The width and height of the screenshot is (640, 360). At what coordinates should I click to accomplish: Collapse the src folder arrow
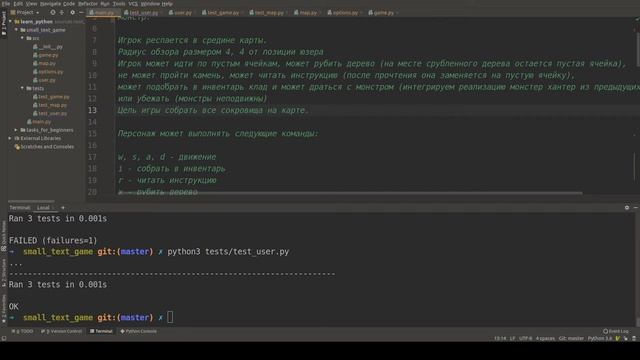22,38
